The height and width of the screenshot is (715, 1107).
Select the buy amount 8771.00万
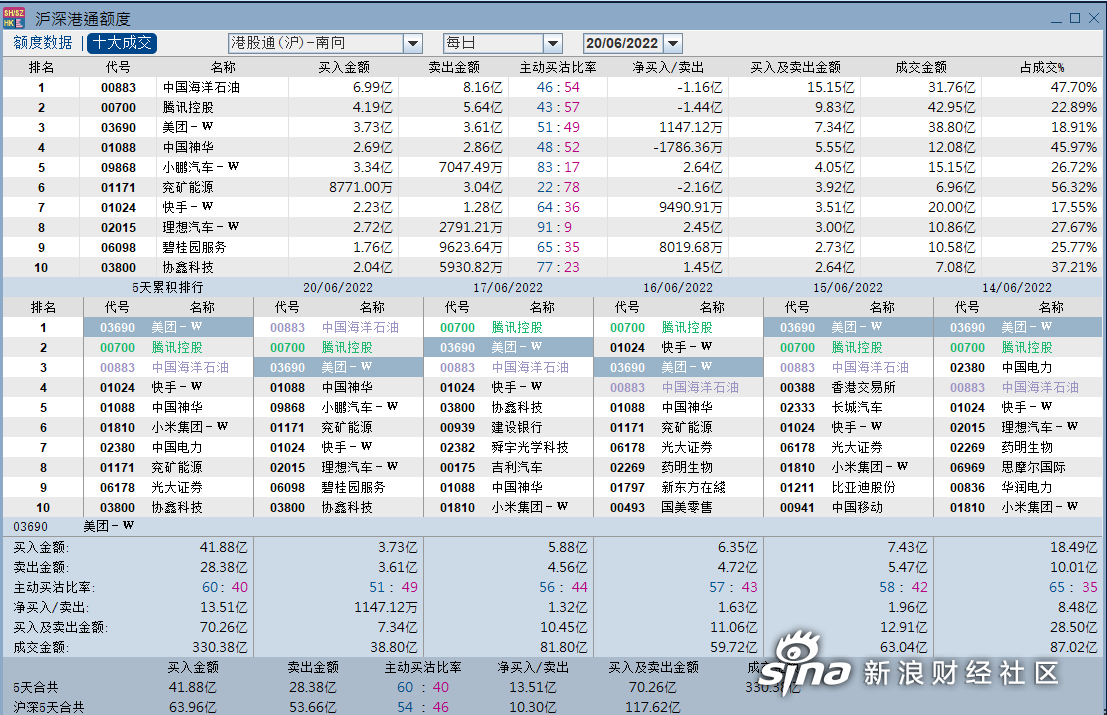click(x=361, y=188)
